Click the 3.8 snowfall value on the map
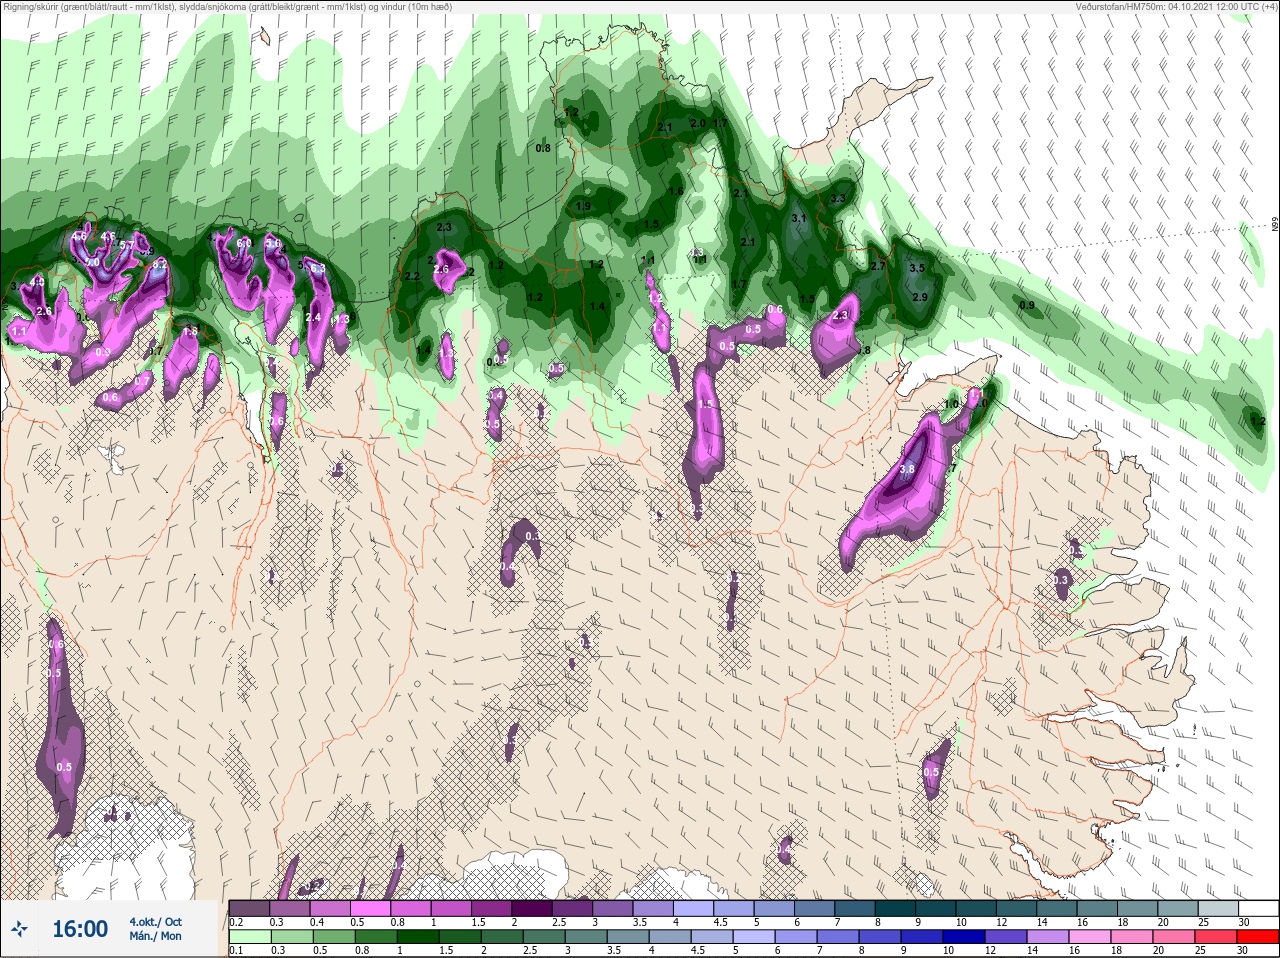This screenshot has width=1280, height=958. coord(908,469)
